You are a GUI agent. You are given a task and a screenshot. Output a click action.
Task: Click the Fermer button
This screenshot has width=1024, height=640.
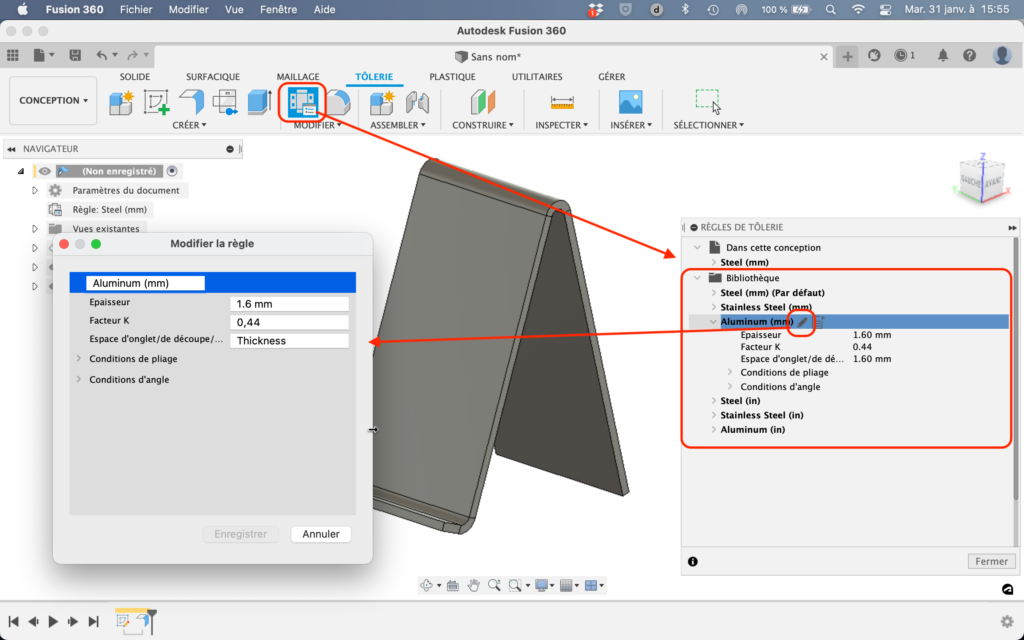[x=991, y=562]
